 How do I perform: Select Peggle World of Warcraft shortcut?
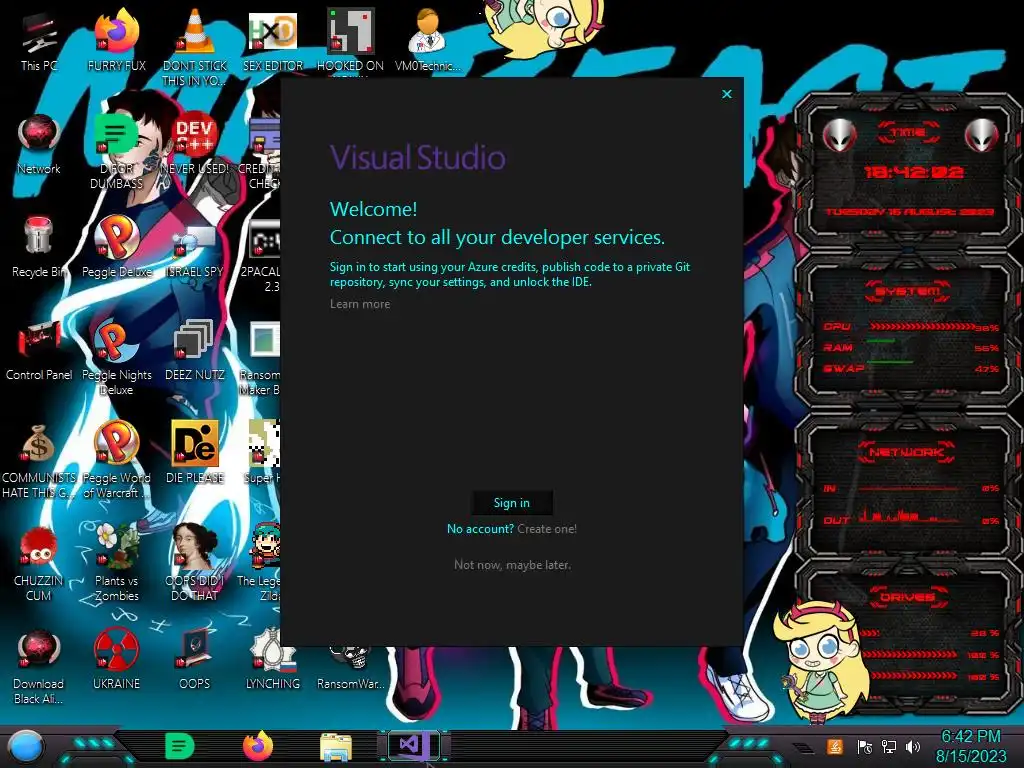point(117,461)
